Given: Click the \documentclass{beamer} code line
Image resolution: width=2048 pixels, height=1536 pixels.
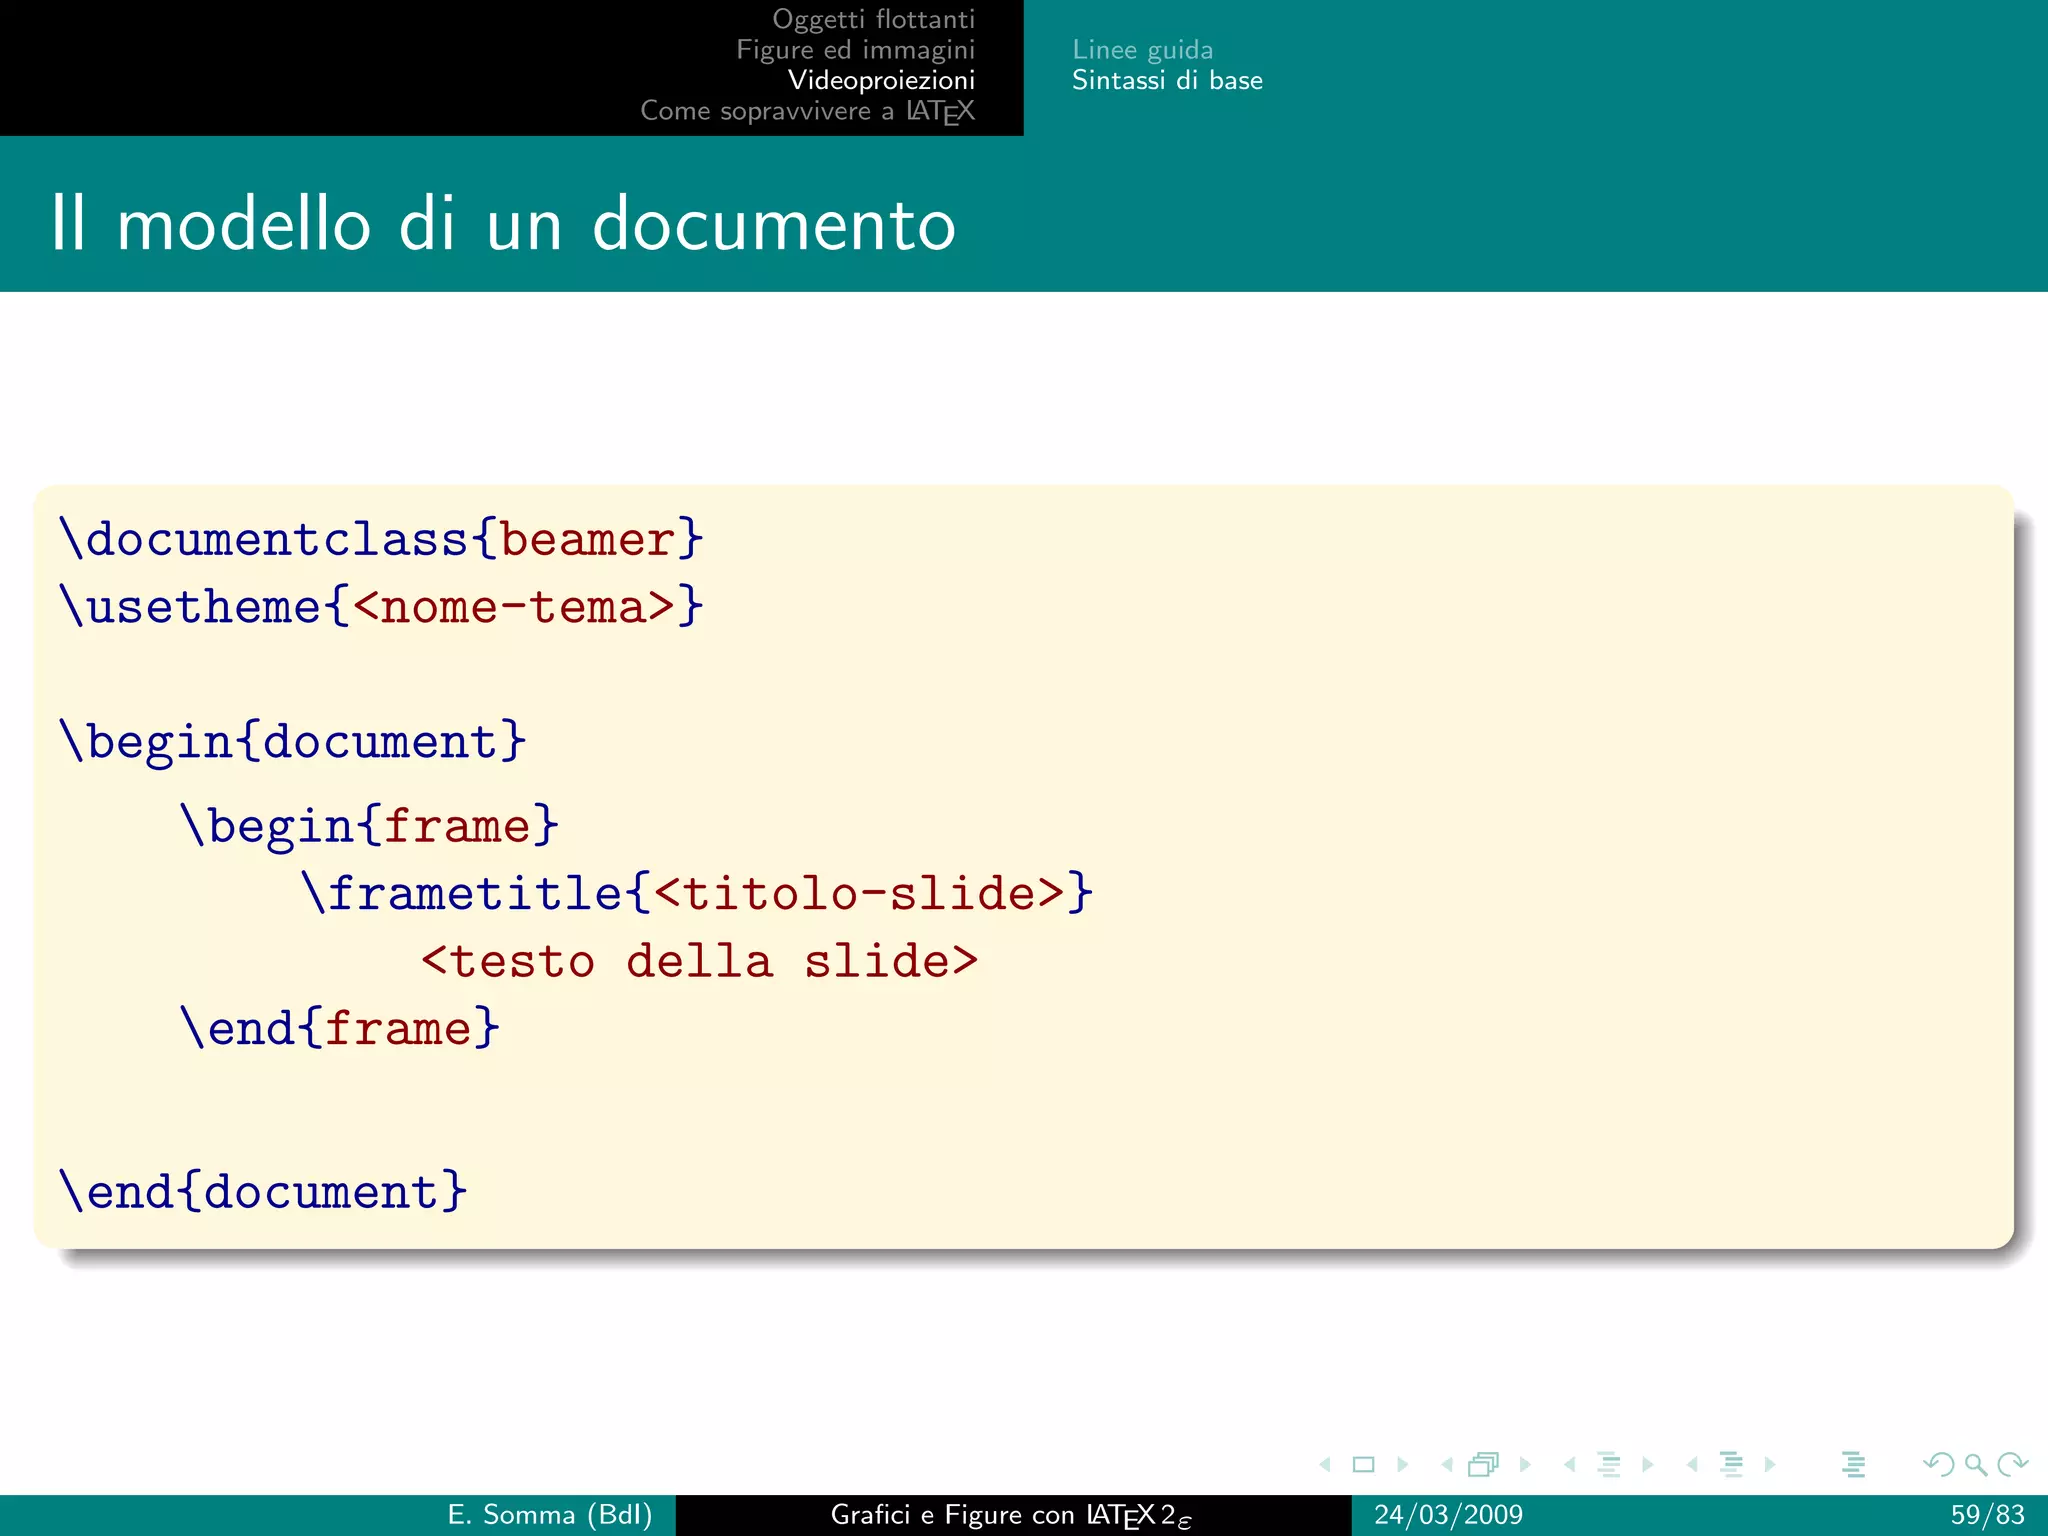Looking at the screenshot, I should (381, 540).
